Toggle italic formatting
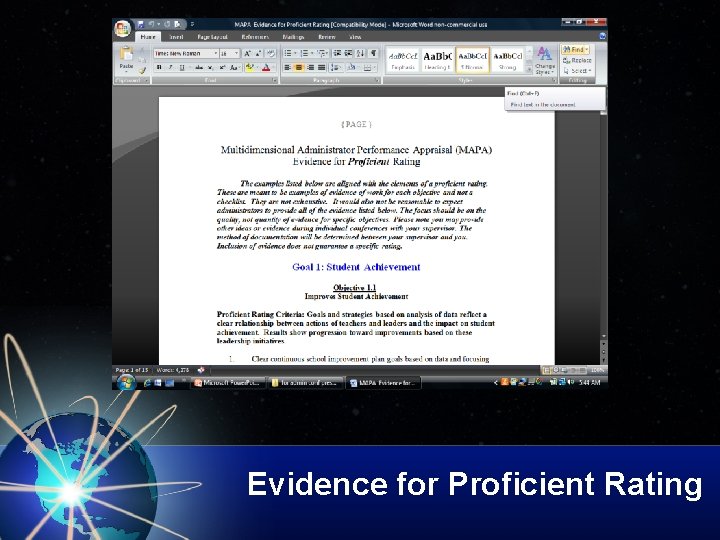This screenshot has width=720, height=540. point(170,68)
